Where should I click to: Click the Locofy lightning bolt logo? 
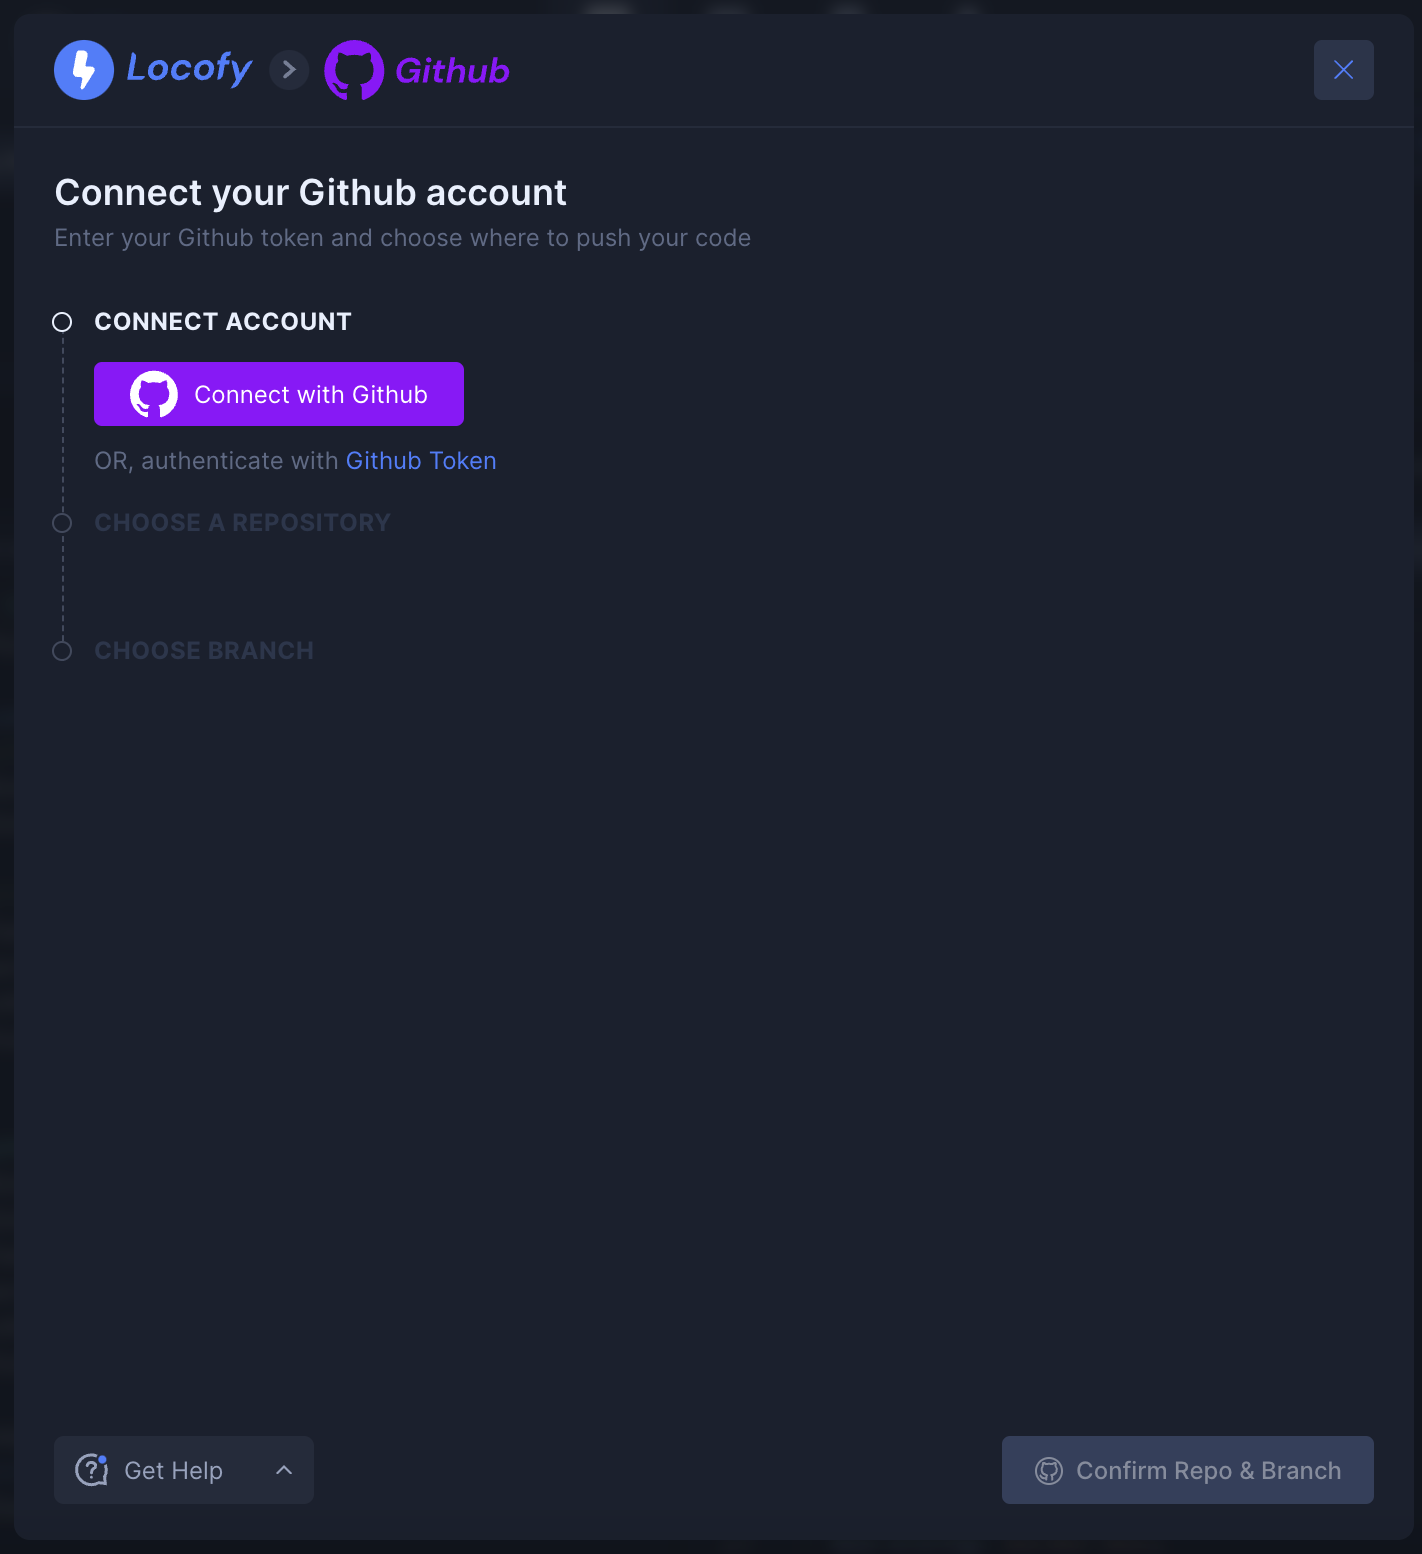[x=84, y=70]
